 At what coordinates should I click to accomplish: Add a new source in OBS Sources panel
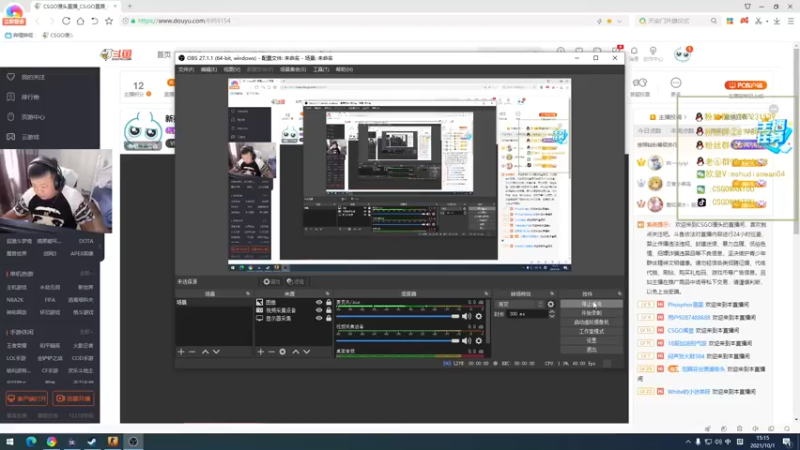(261, 352)
